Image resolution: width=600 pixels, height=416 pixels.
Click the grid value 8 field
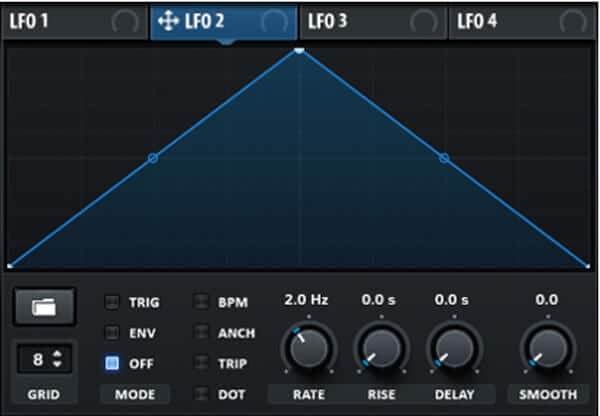pos(38,359)
